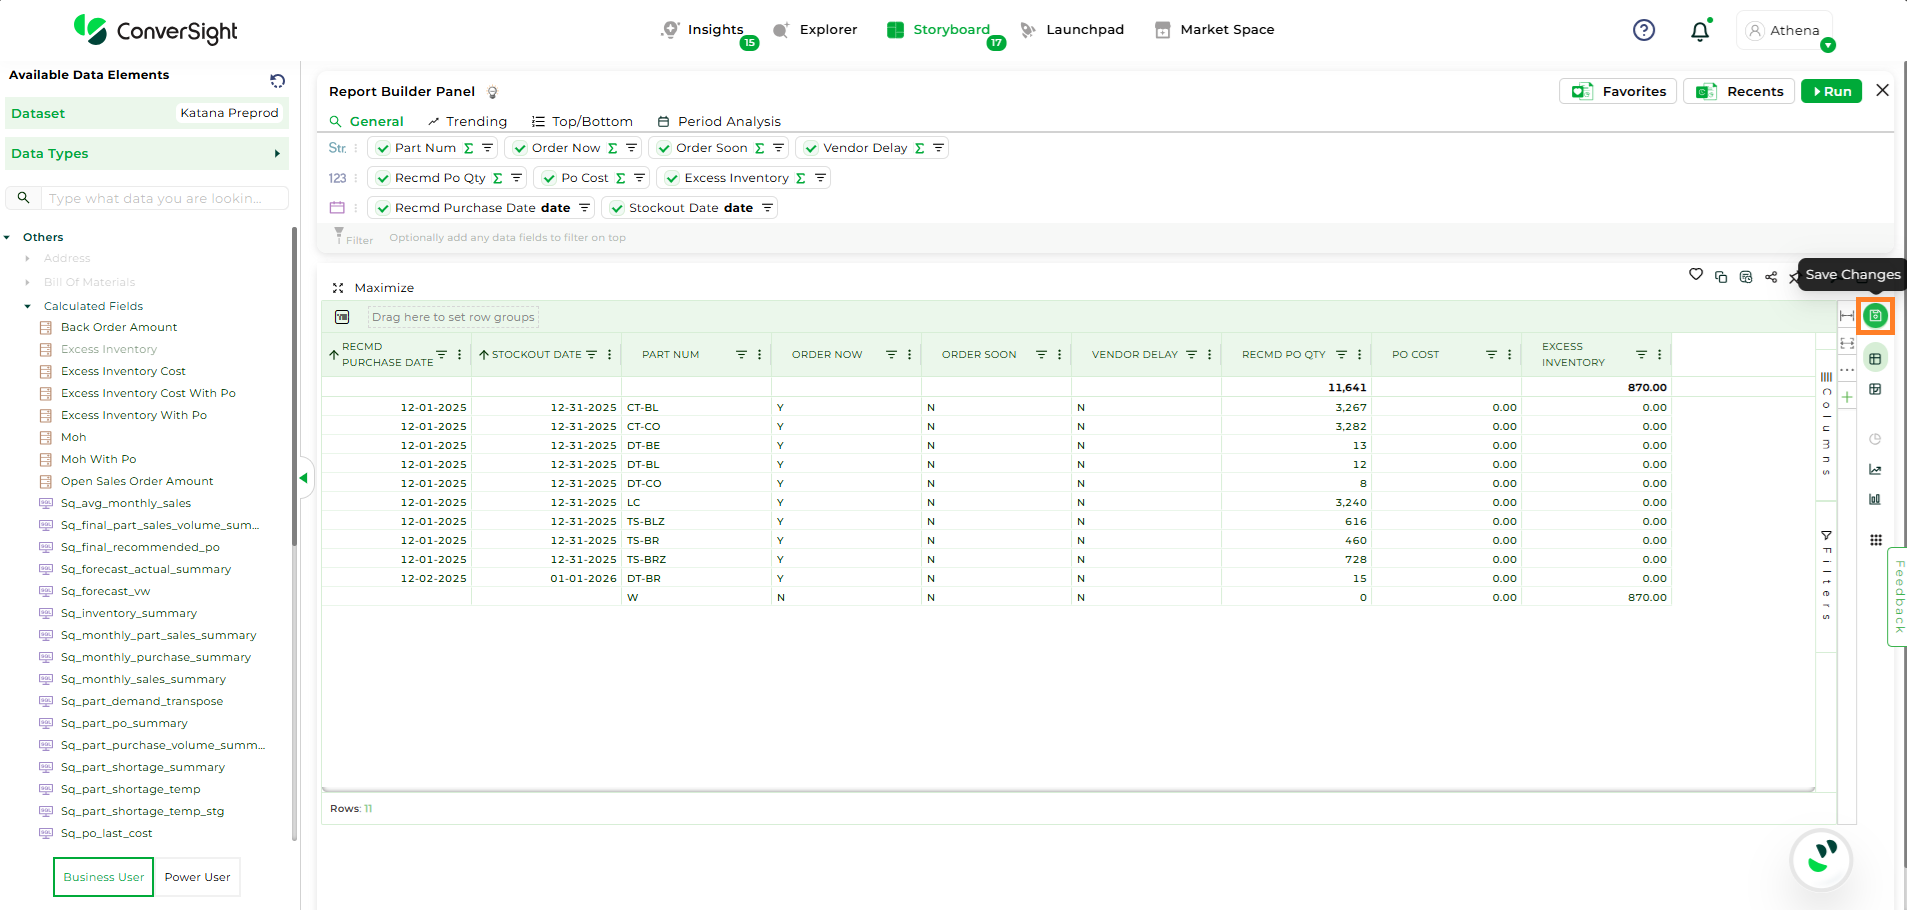Collapse the Calculated Fields tree node
1907x910 pixels.
[28, 306]
